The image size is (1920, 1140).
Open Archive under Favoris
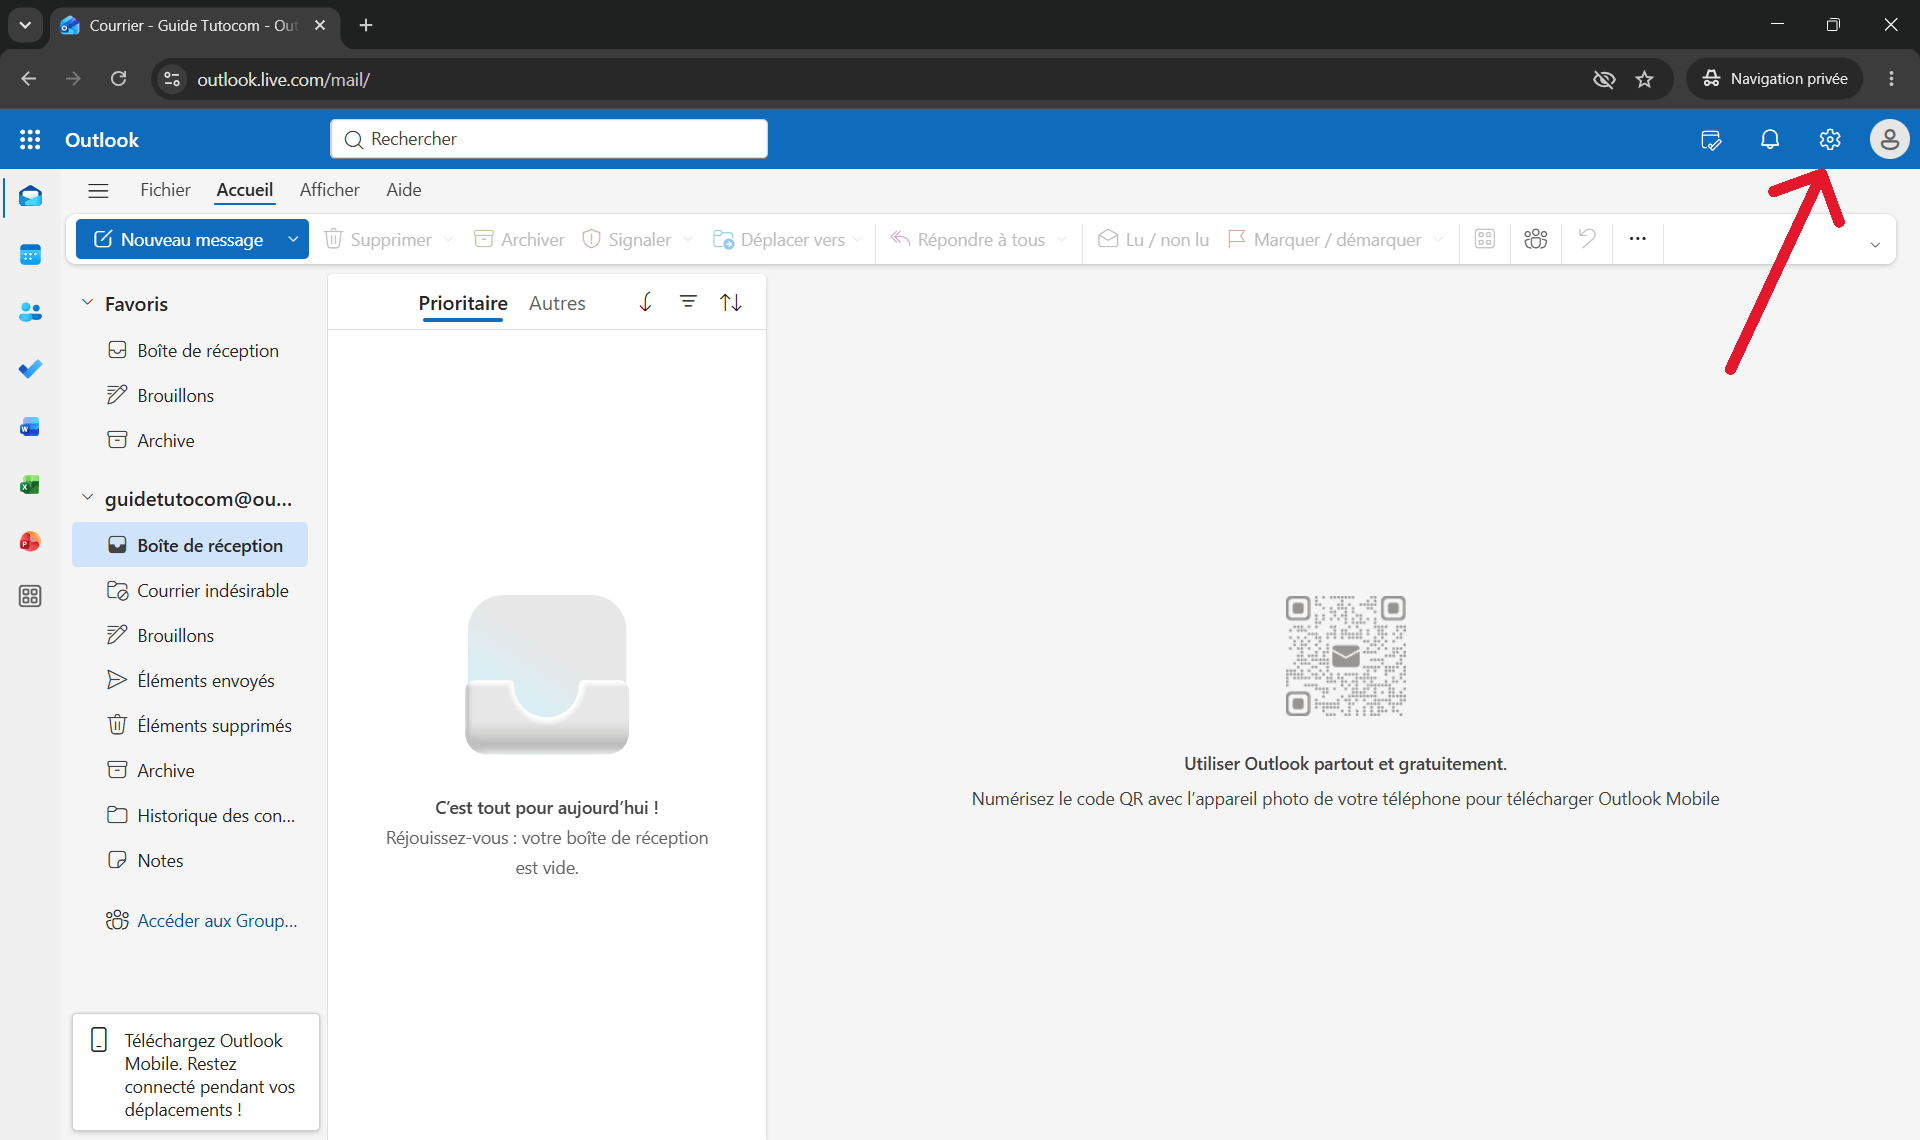coord(192,440)
